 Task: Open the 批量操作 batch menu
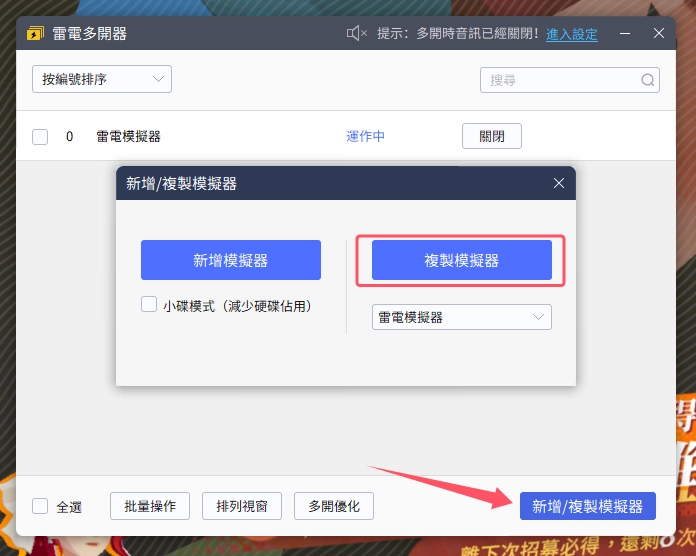pos(150,506)
